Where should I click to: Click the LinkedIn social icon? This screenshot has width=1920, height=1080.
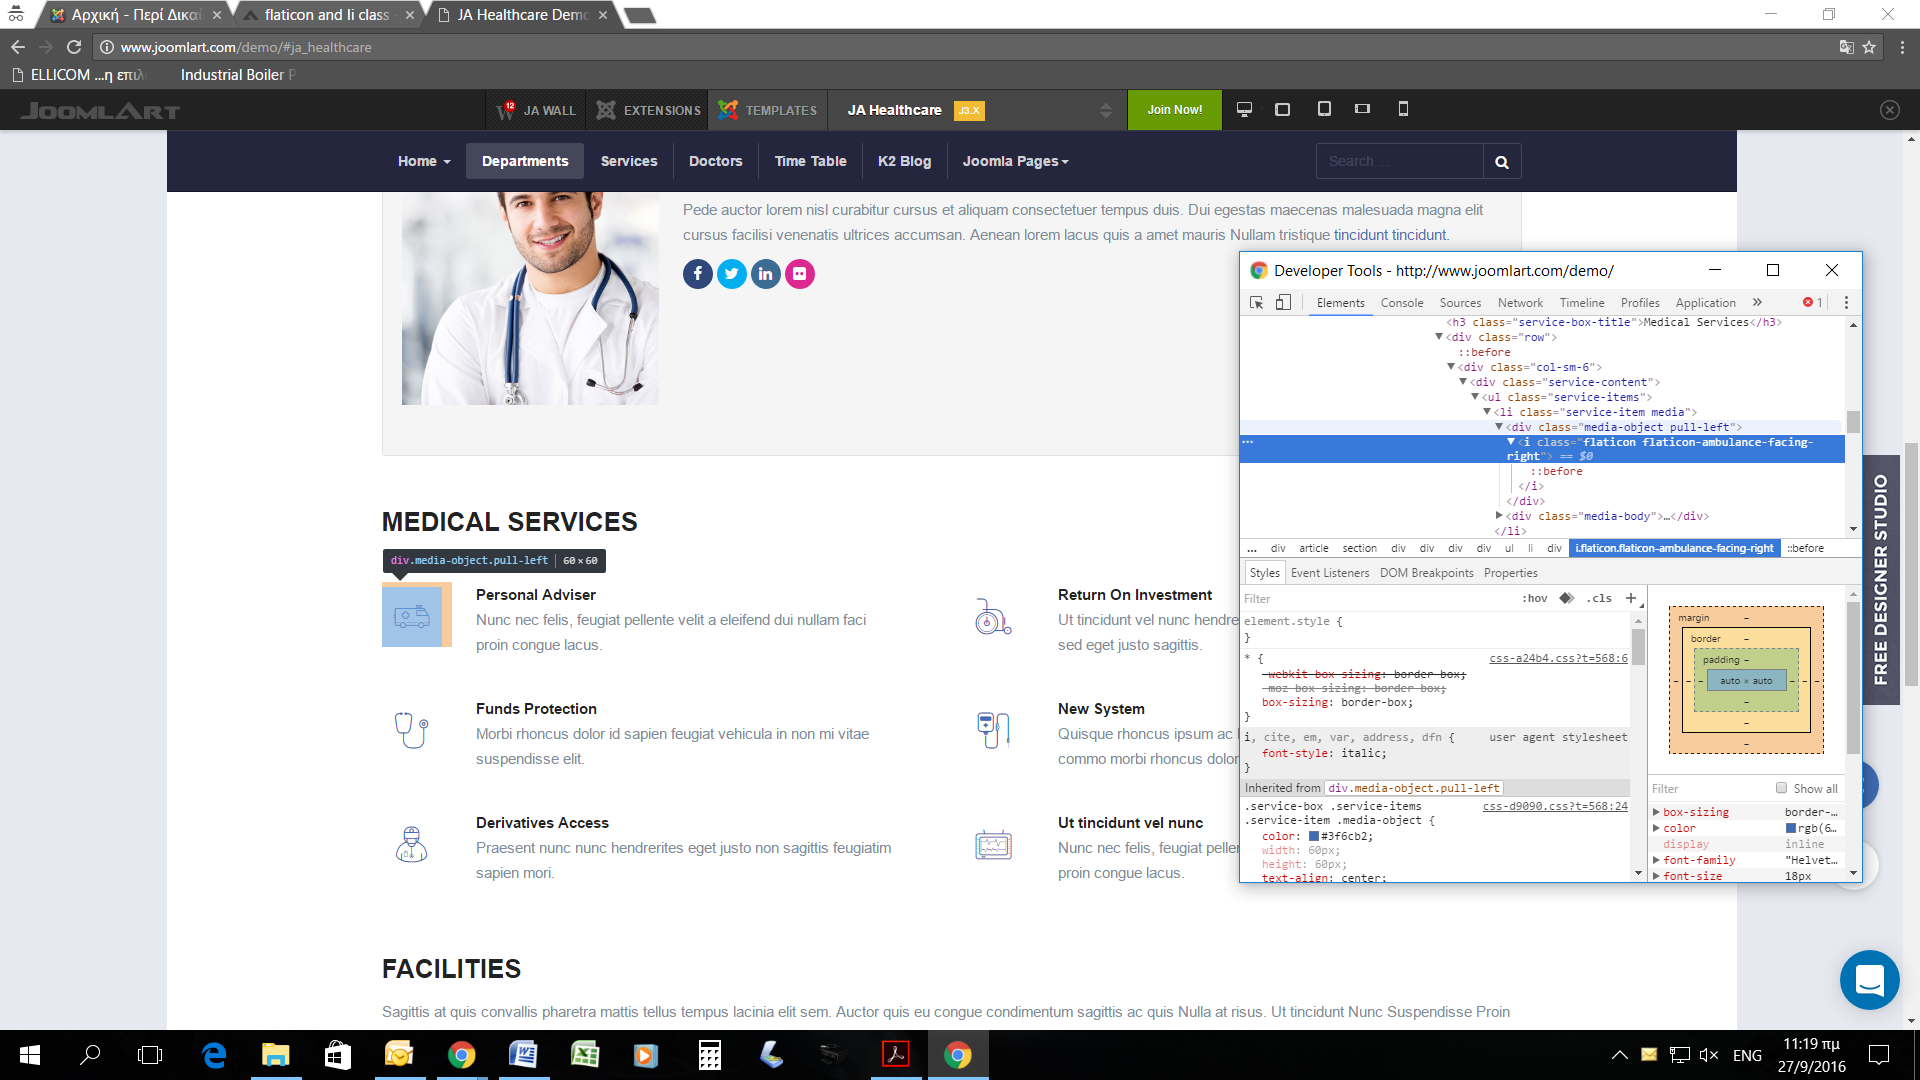coord(766,274)
